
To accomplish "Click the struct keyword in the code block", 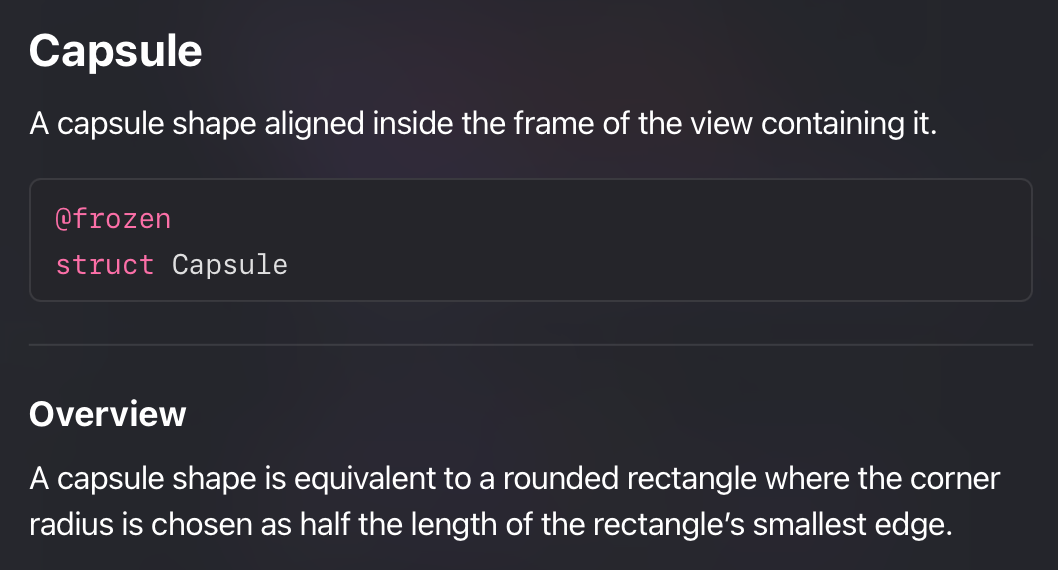I will pos(105,264).
